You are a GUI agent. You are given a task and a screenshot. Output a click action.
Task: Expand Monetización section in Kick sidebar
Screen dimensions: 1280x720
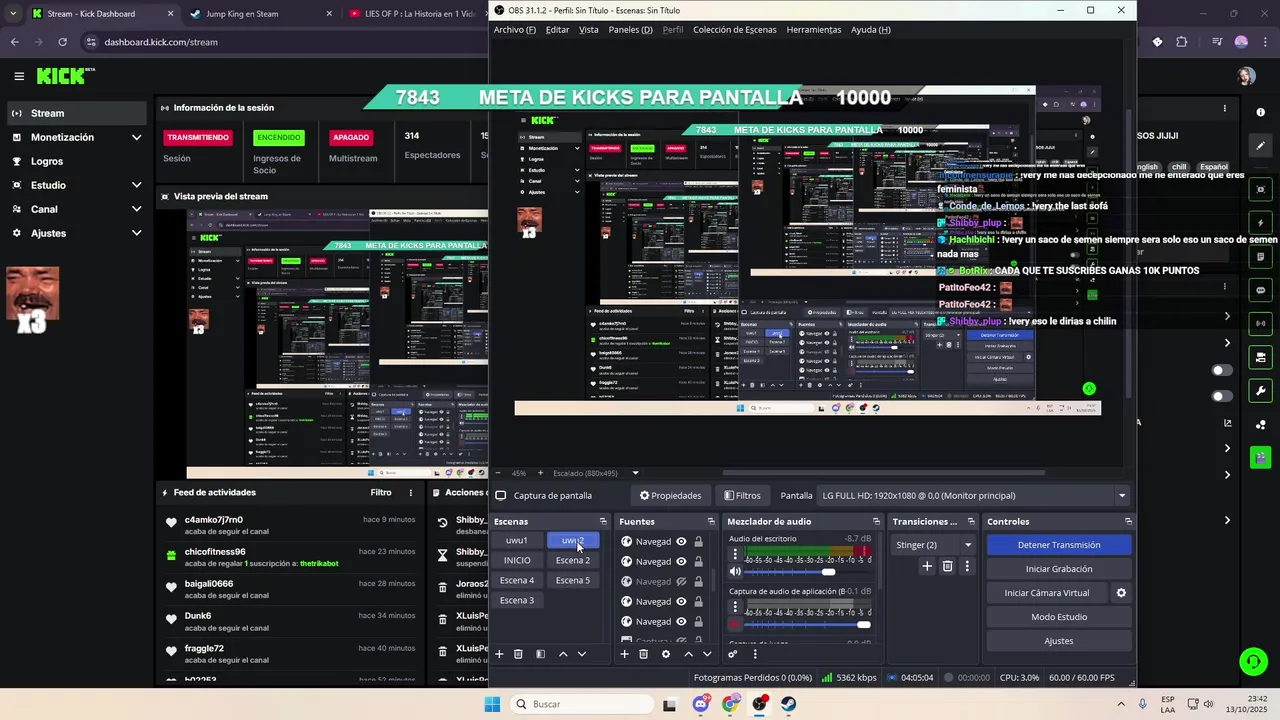click(x=136, y=137)
